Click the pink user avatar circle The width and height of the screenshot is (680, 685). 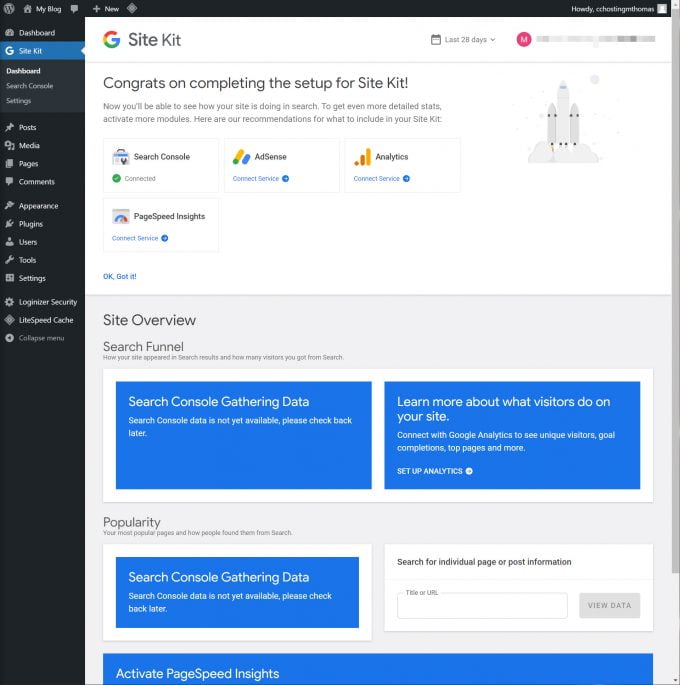(524, 40)
